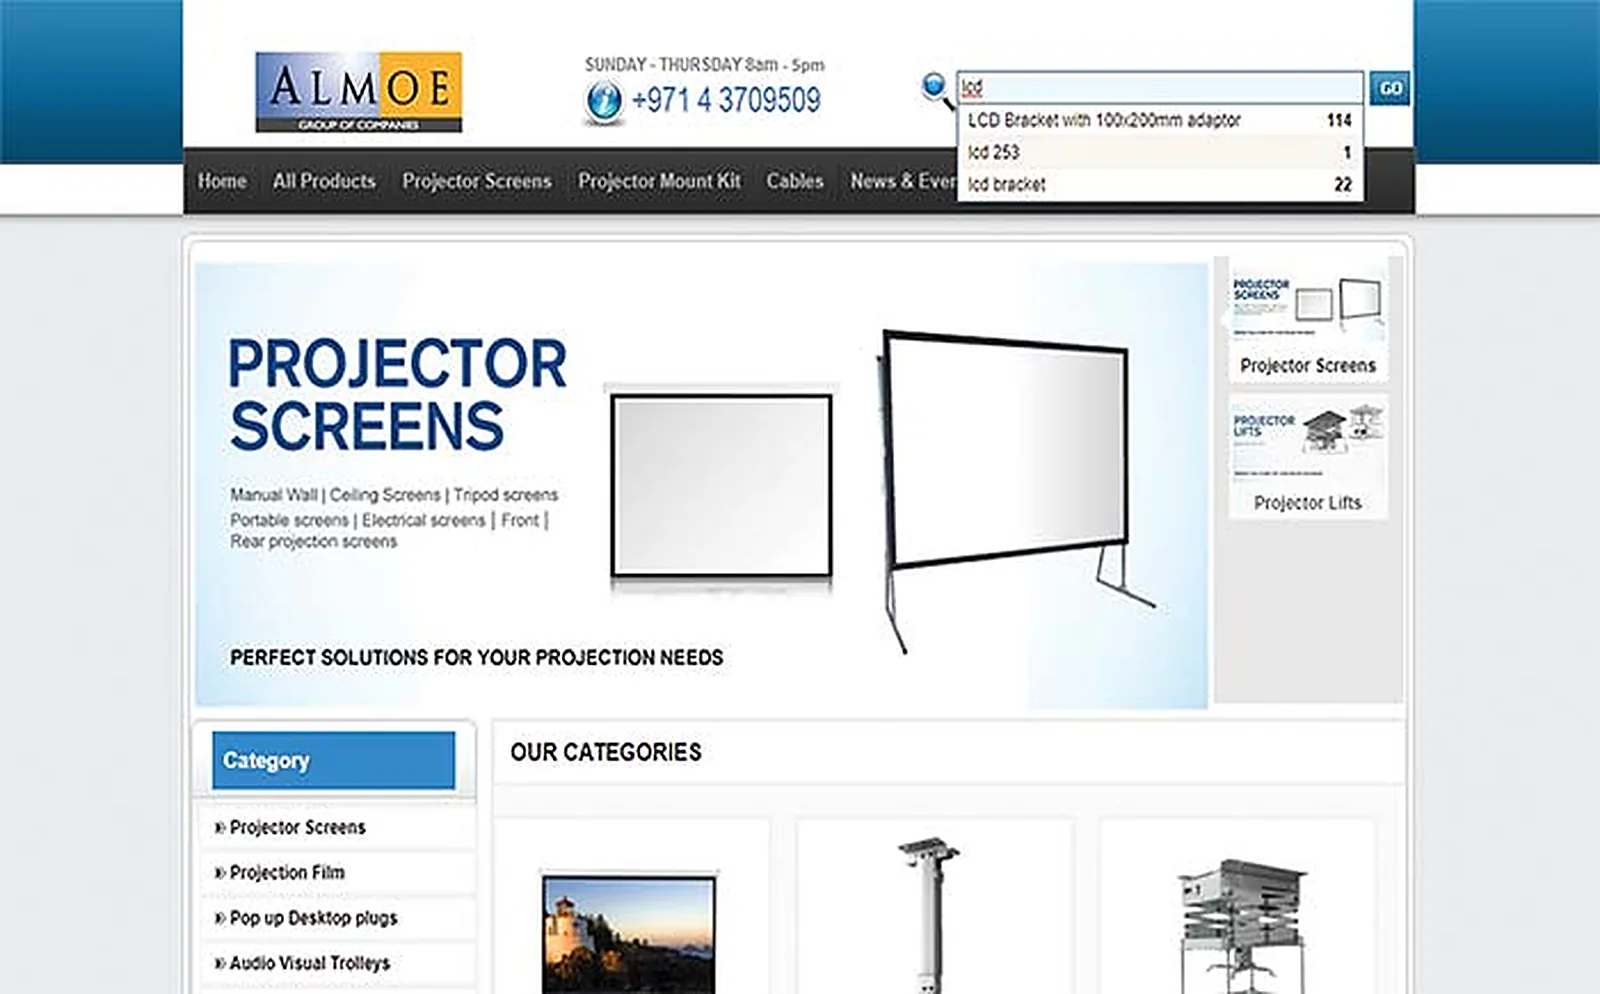Click the result count 22
The image size is (1600, 994).
(1343, 184)
